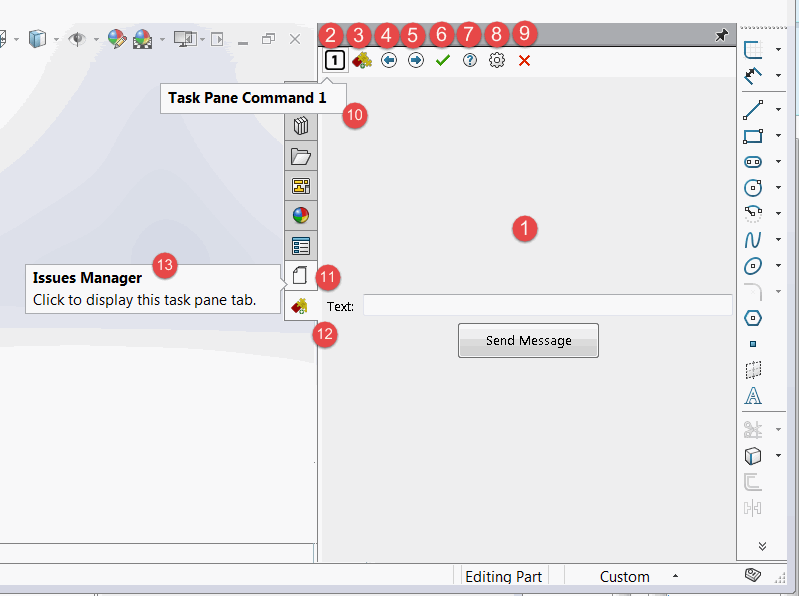Select the Circle sketch tool
The image size is (799, 596).
[x=753, y=187]
